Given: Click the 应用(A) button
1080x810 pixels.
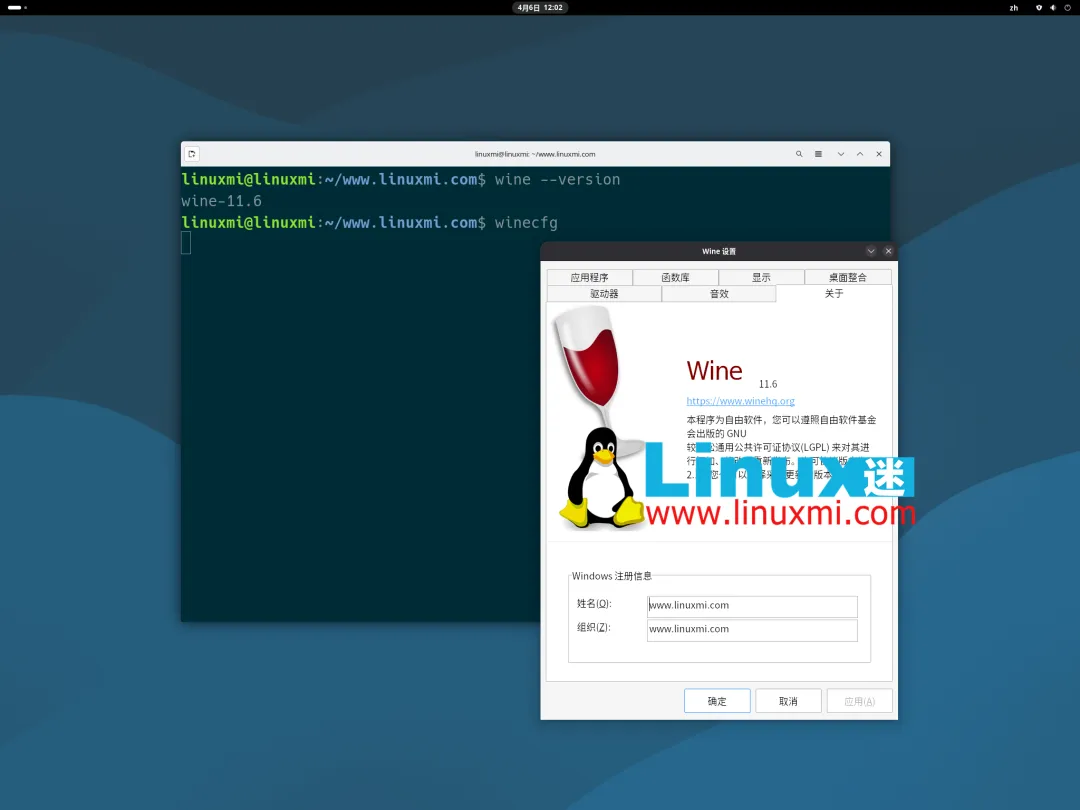Looking at the screenshot, I should click(x=860, y=701).
